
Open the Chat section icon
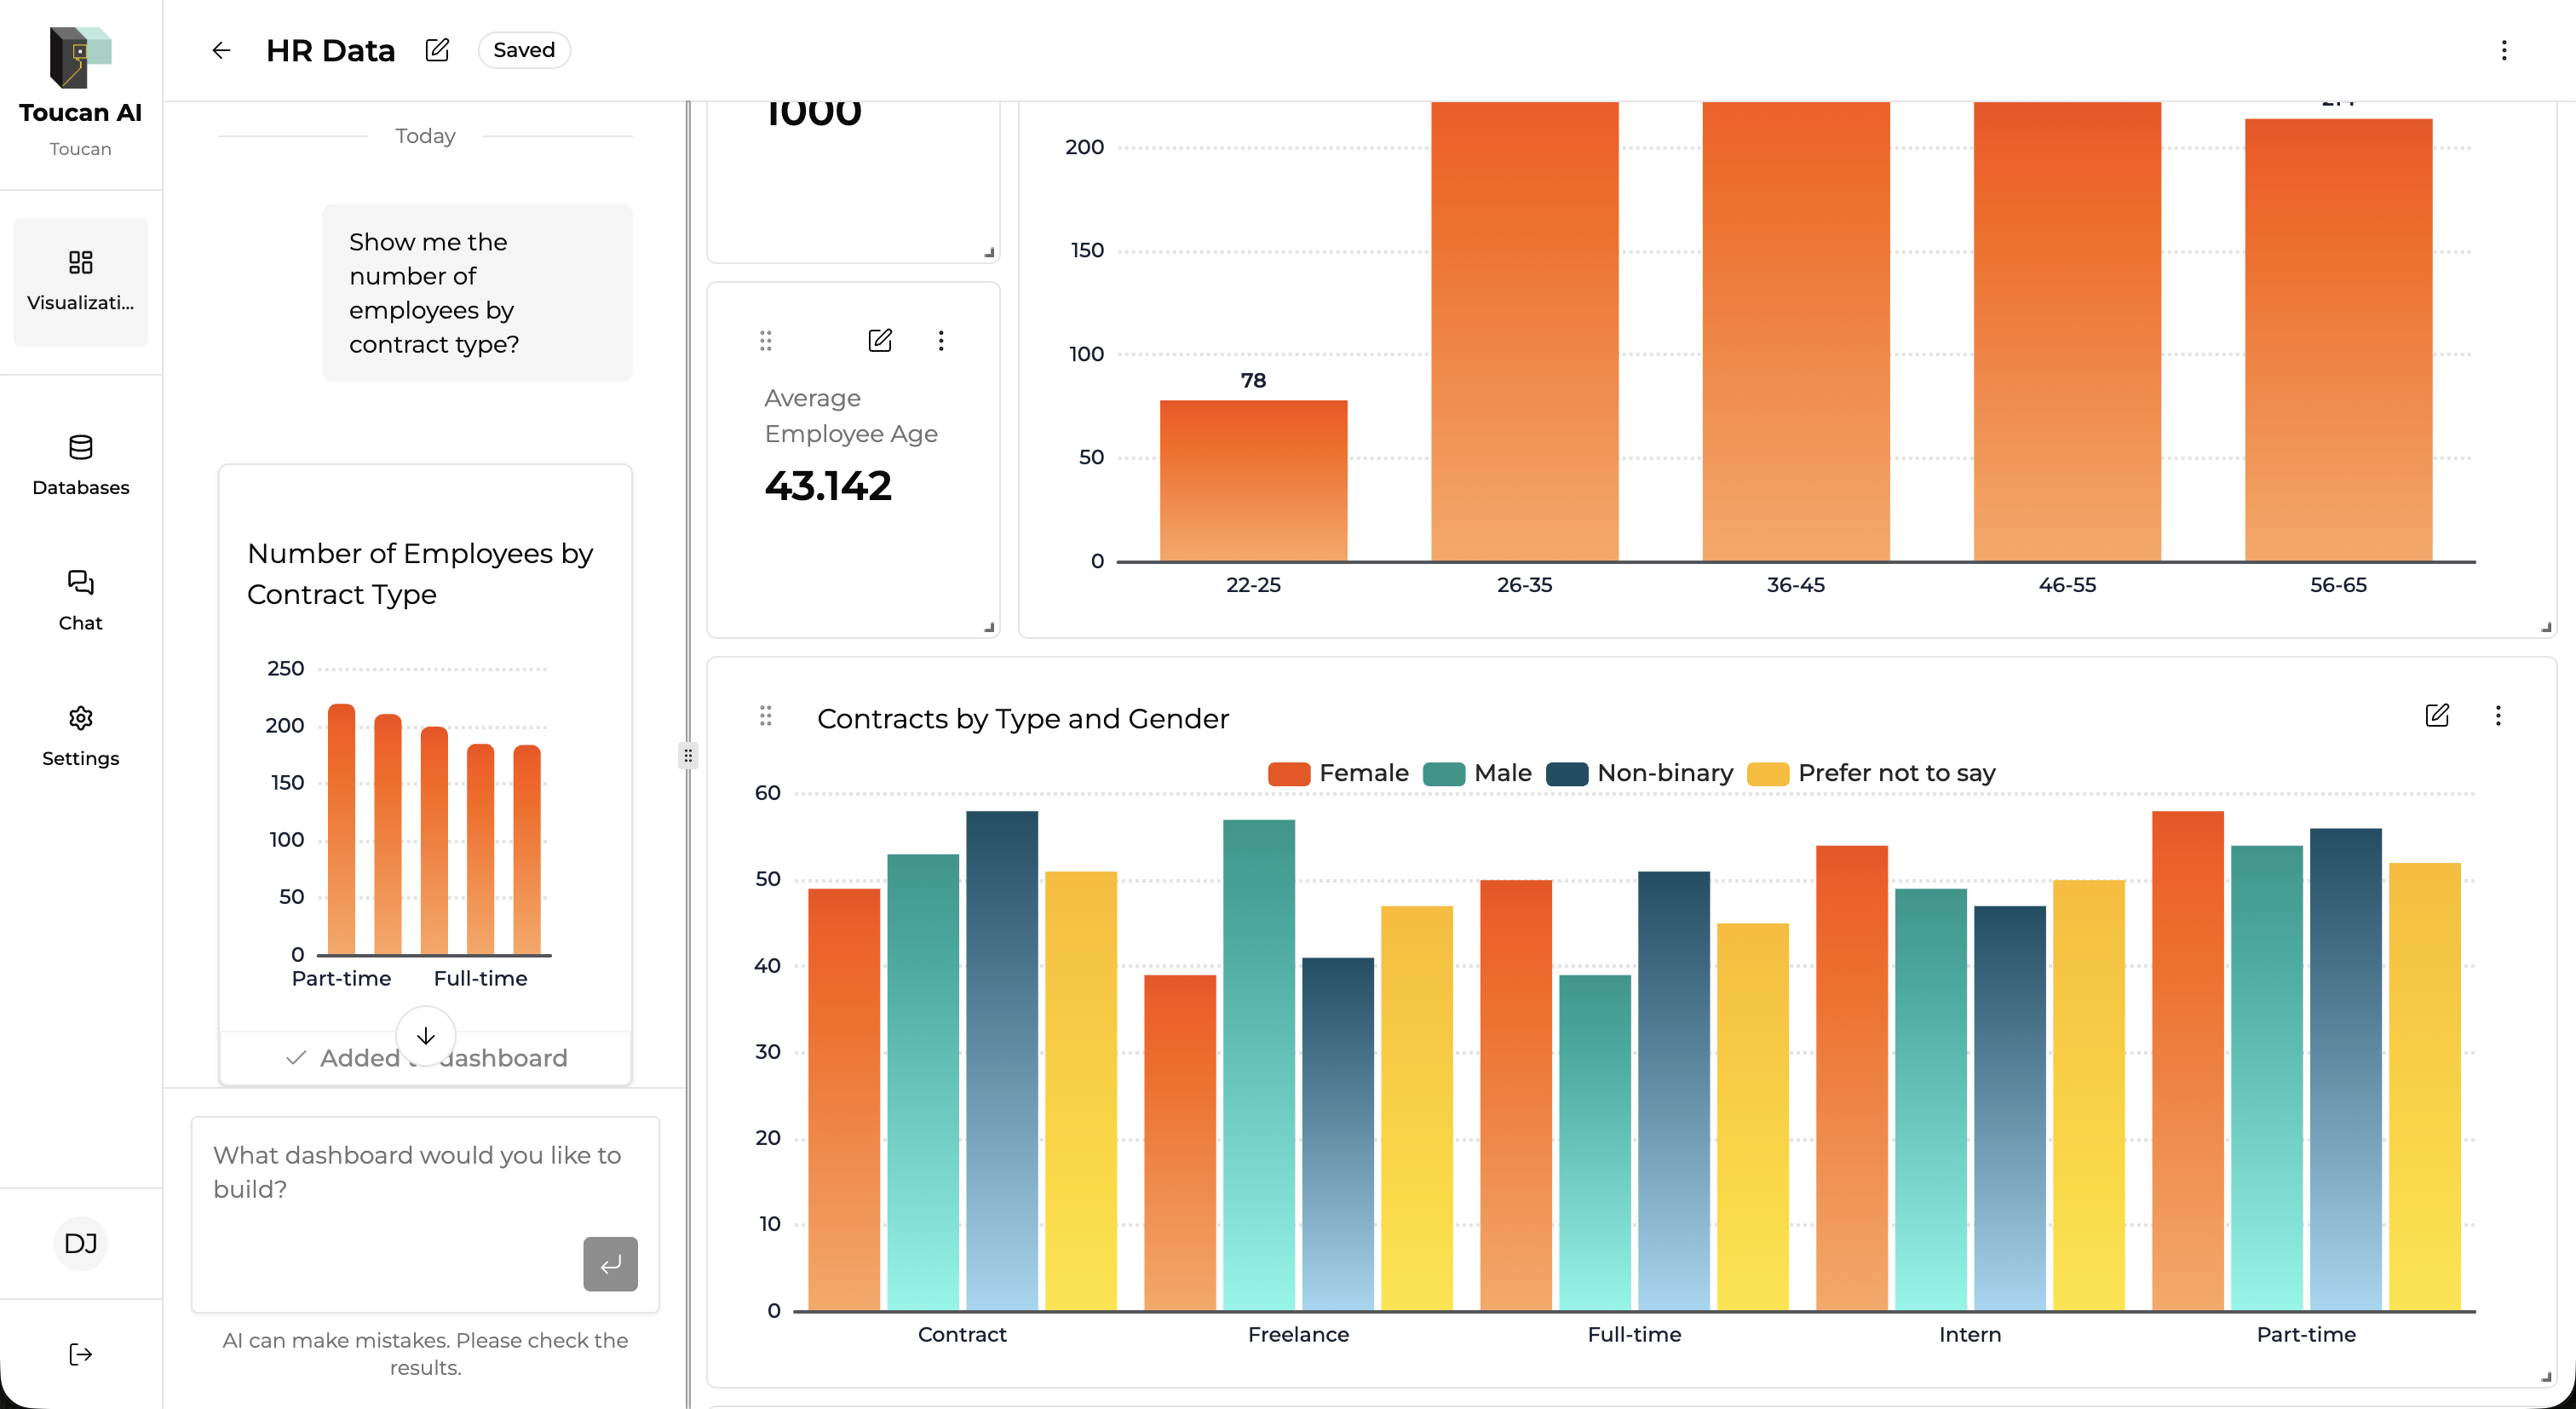[x=80, y=583]
